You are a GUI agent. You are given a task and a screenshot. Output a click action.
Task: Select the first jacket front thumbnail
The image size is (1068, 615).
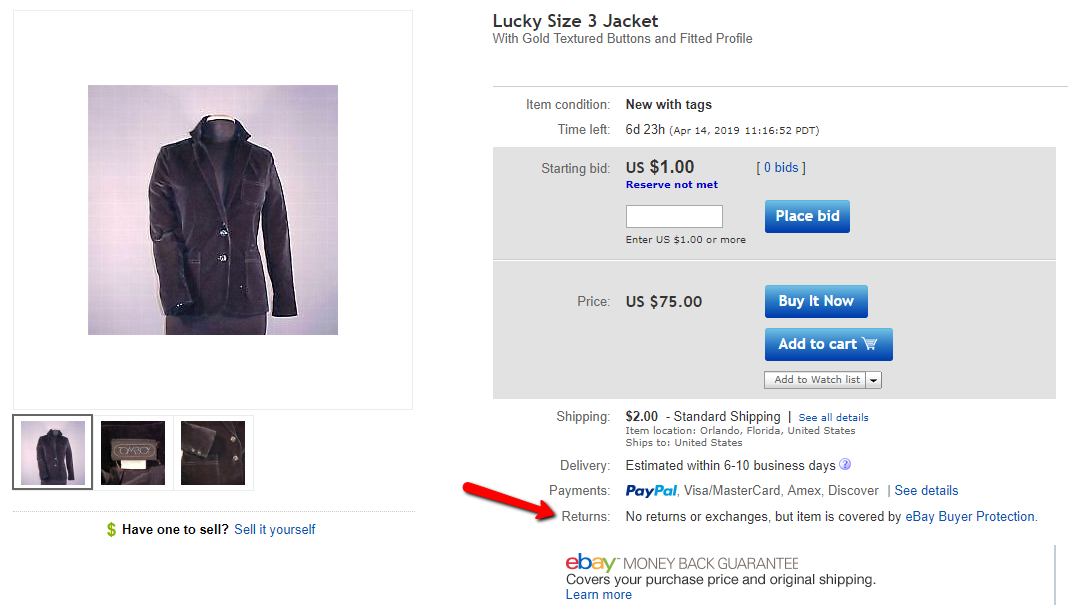(x=52, y=452)
